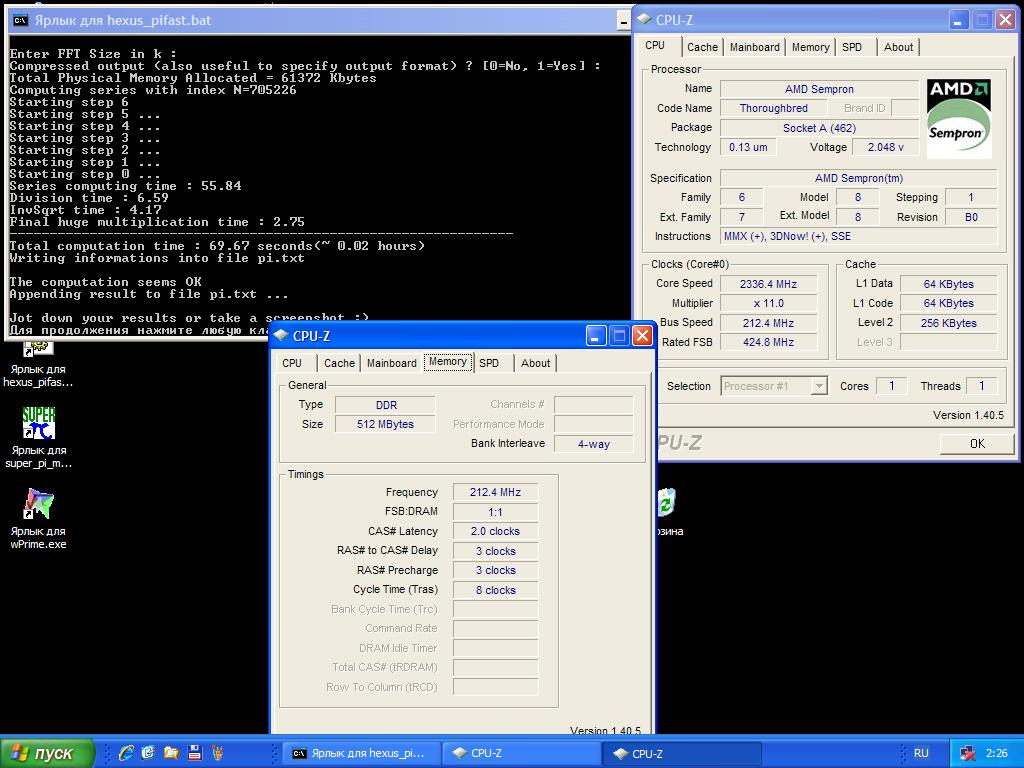Click the Voltage value 2.048 v
This screenshot has height=768, width=1024.
pos(886,148)
